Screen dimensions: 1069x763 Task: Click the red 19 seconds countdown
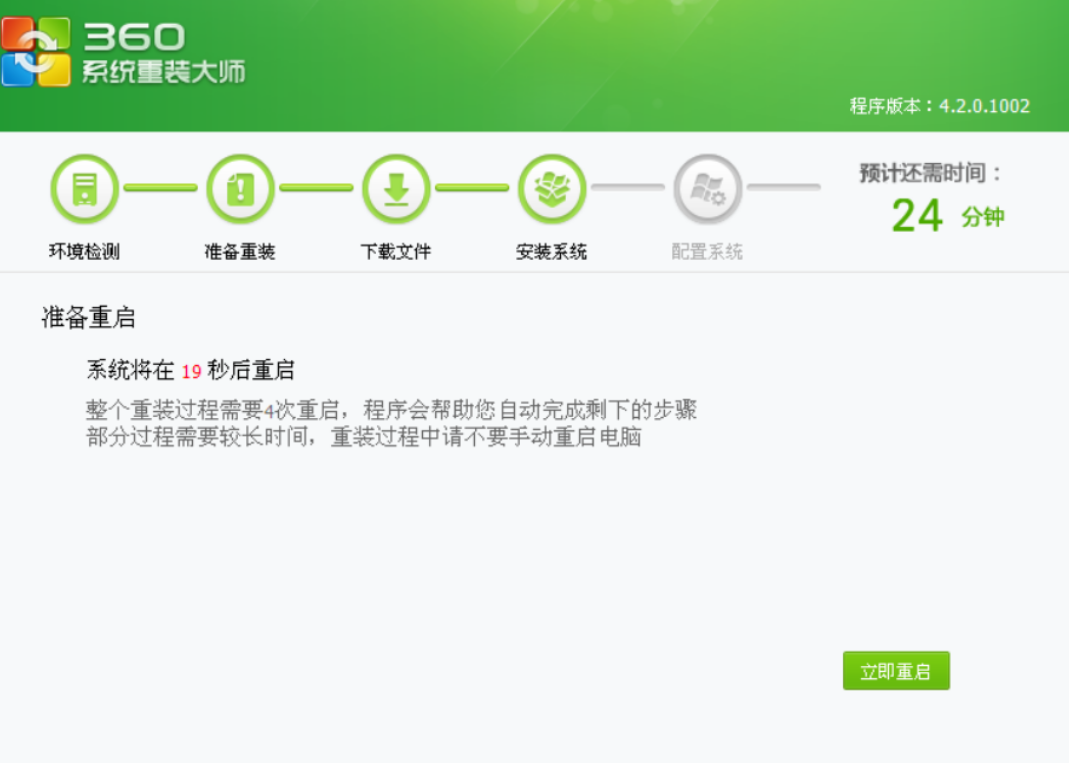191,372
